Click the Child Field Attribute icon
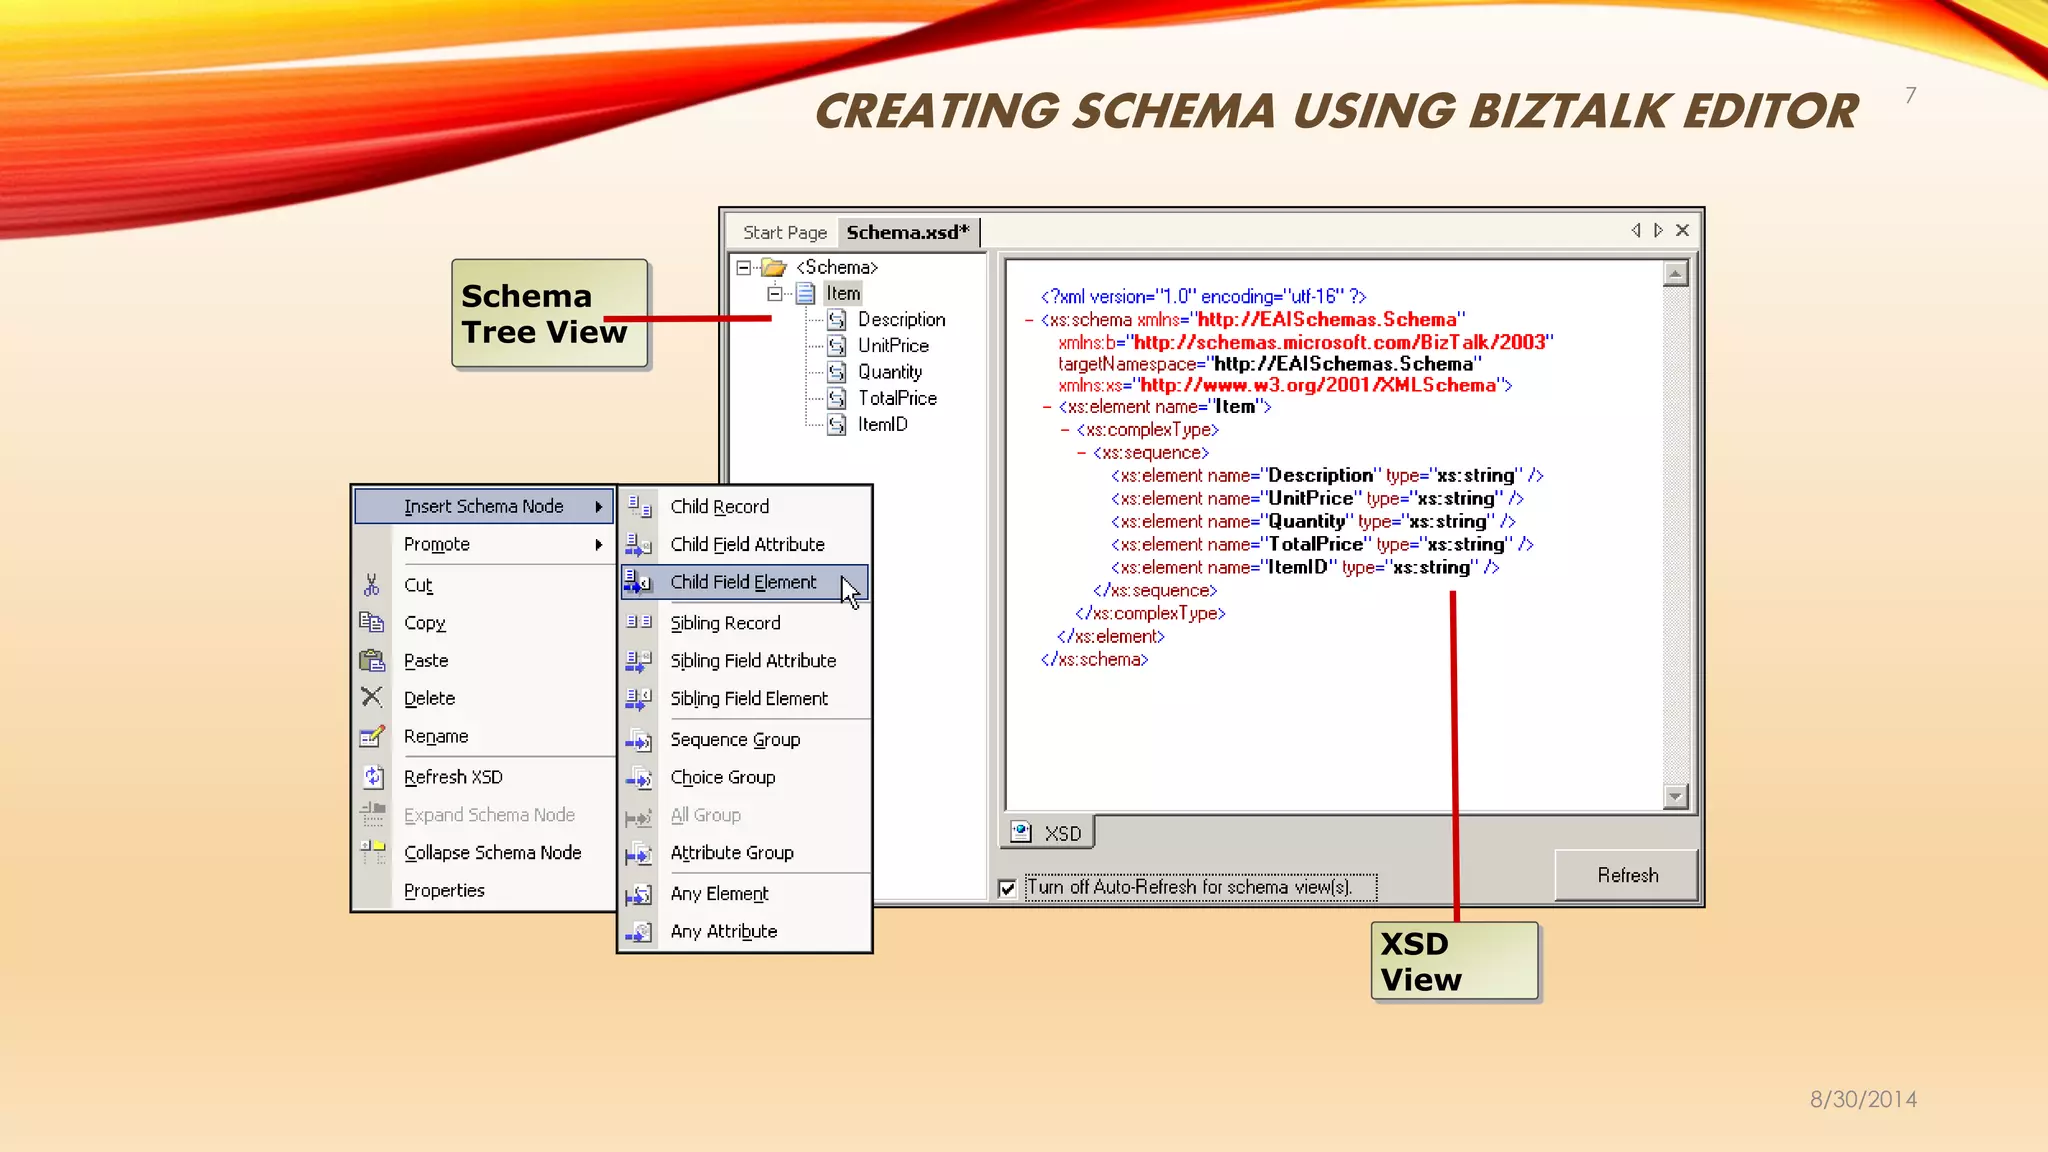2048x1152 pixels. [639, 544]
